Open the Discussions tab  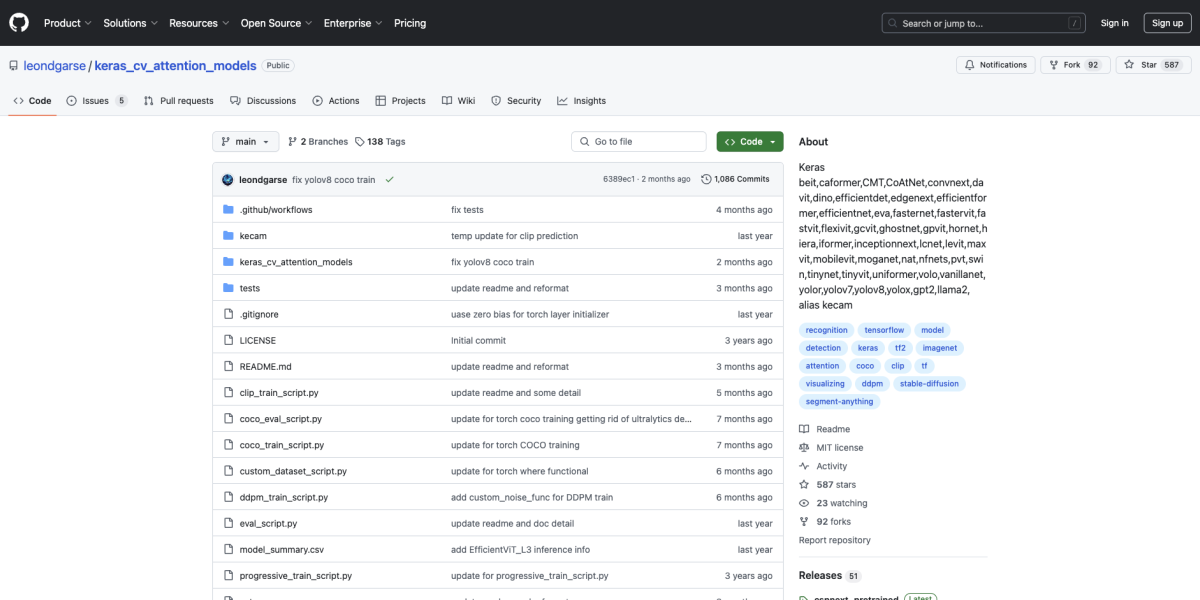263,101
